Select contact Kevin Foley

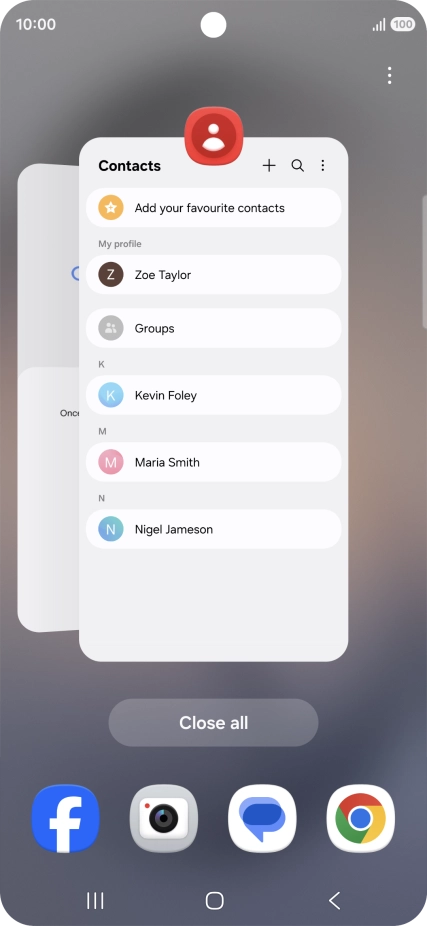pos(214,395)
